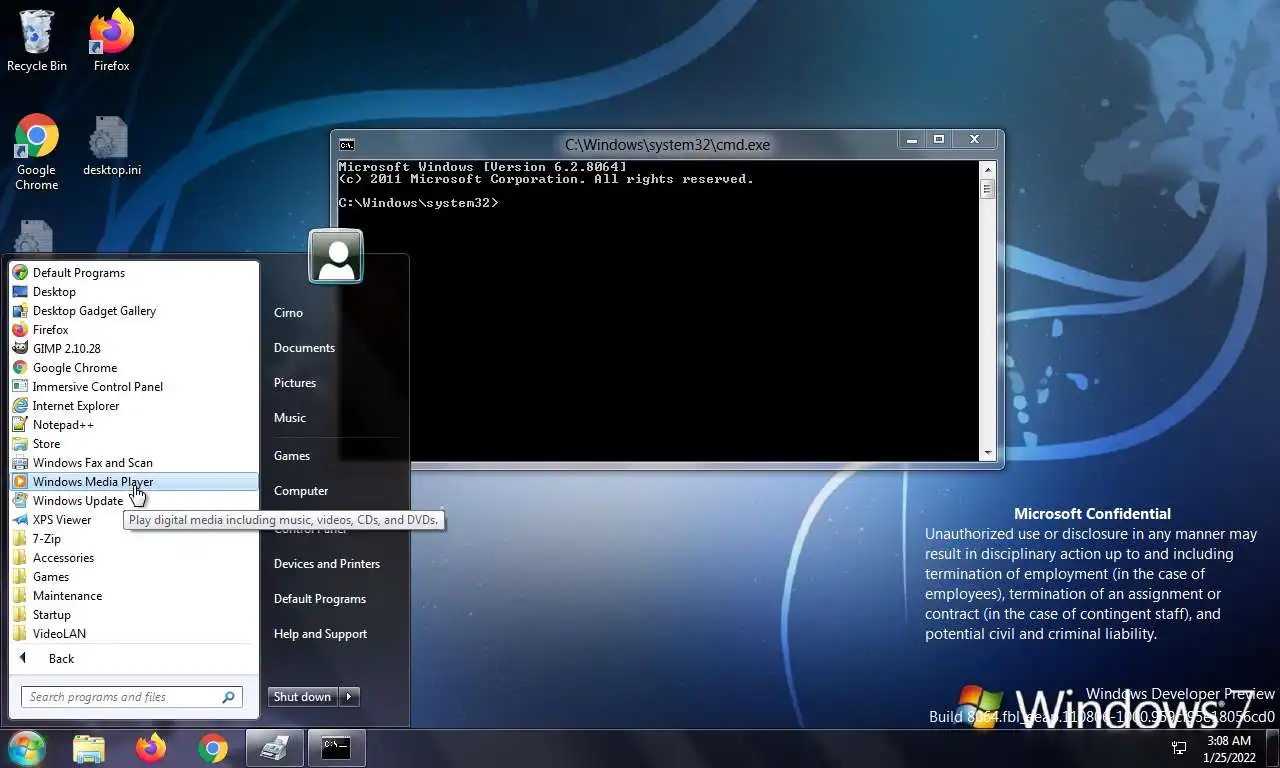Open File Explorer from the taskbar
The width and height of the screenshot is (1280, 768).
[89, 748]
